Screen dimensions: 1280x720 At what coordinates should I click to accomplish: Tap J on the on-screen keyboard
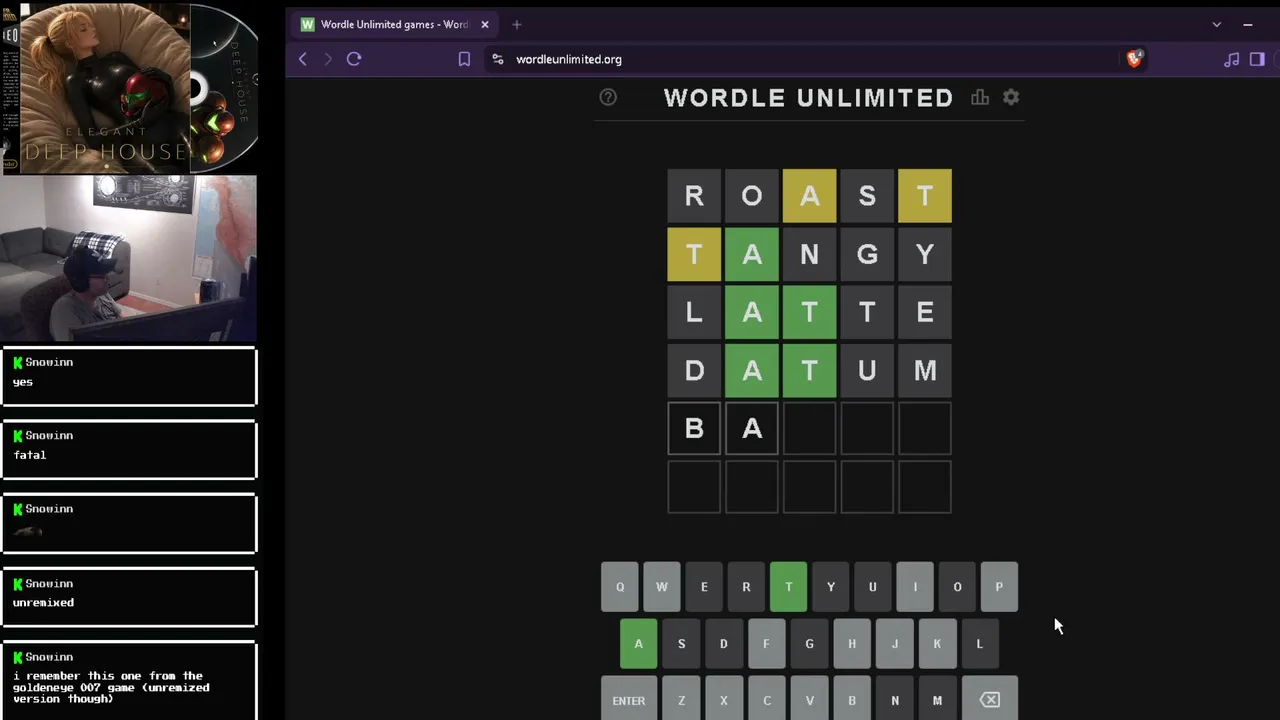click(x=895, y=644)
